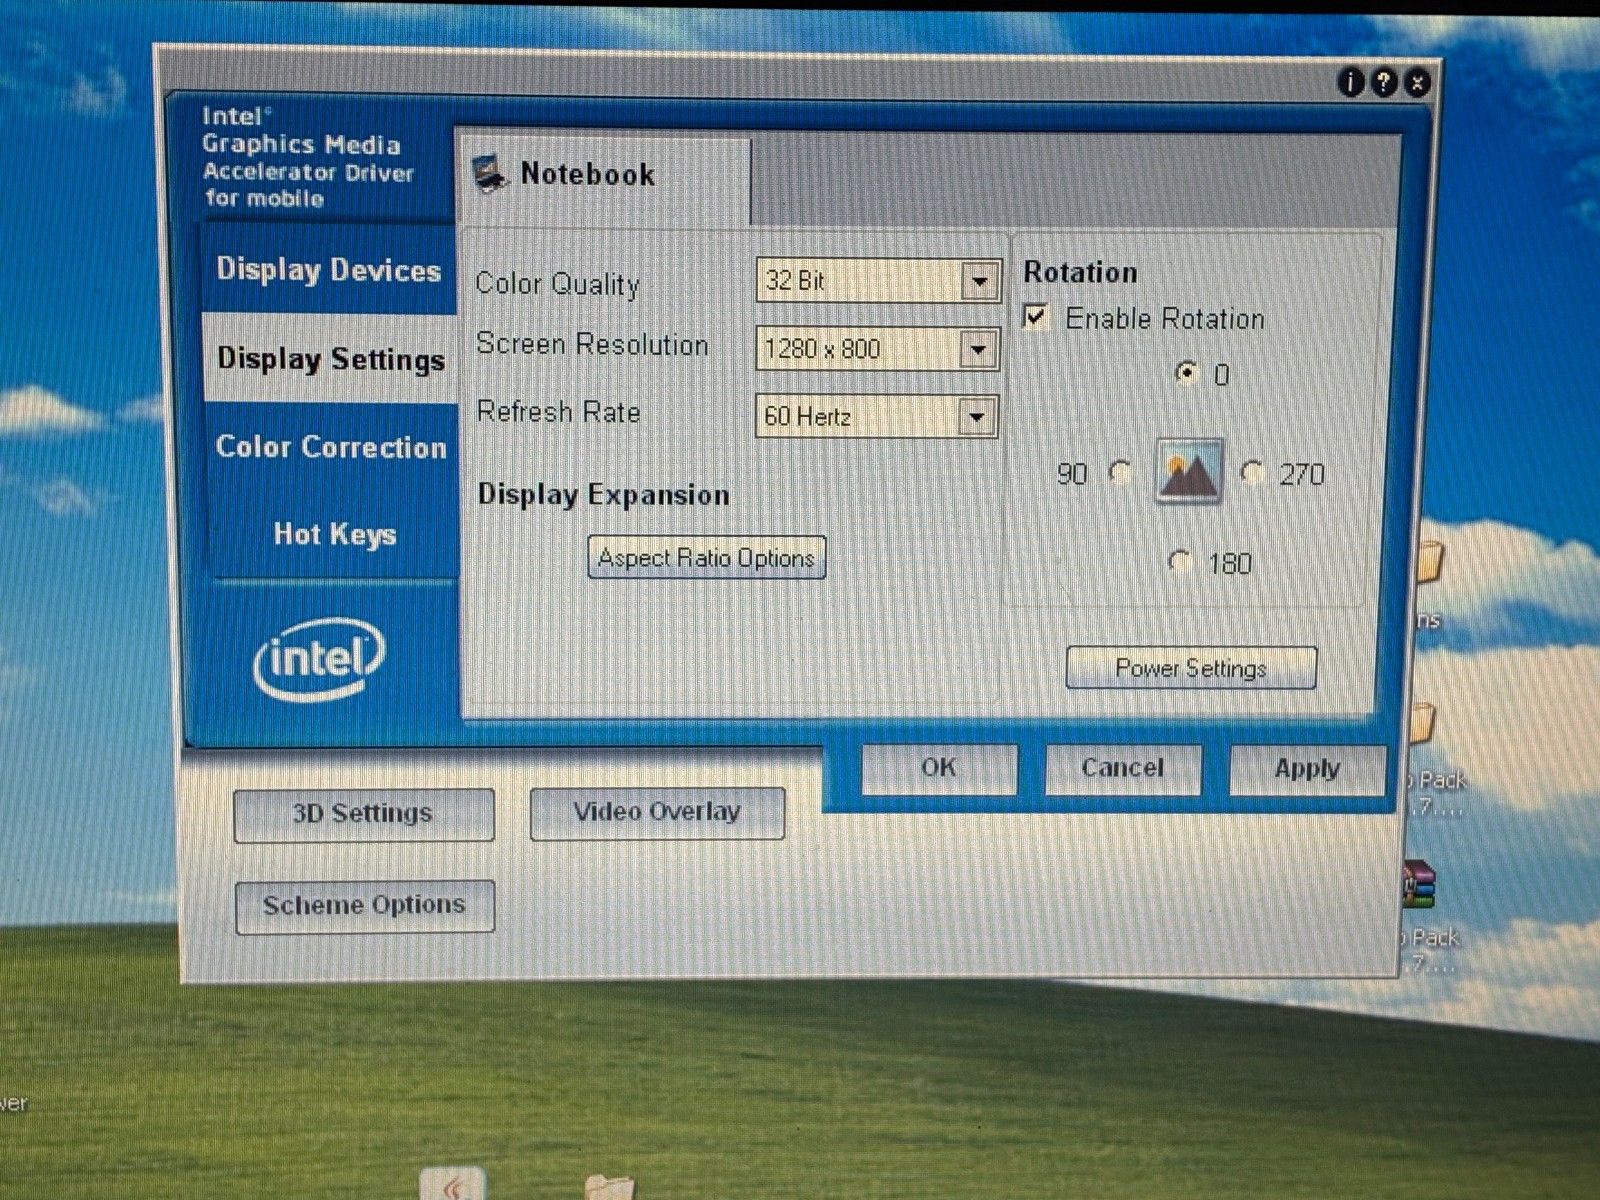Go to the Hot Keys section
The width and height of the screenshot is (1600, 1200).
334,534
